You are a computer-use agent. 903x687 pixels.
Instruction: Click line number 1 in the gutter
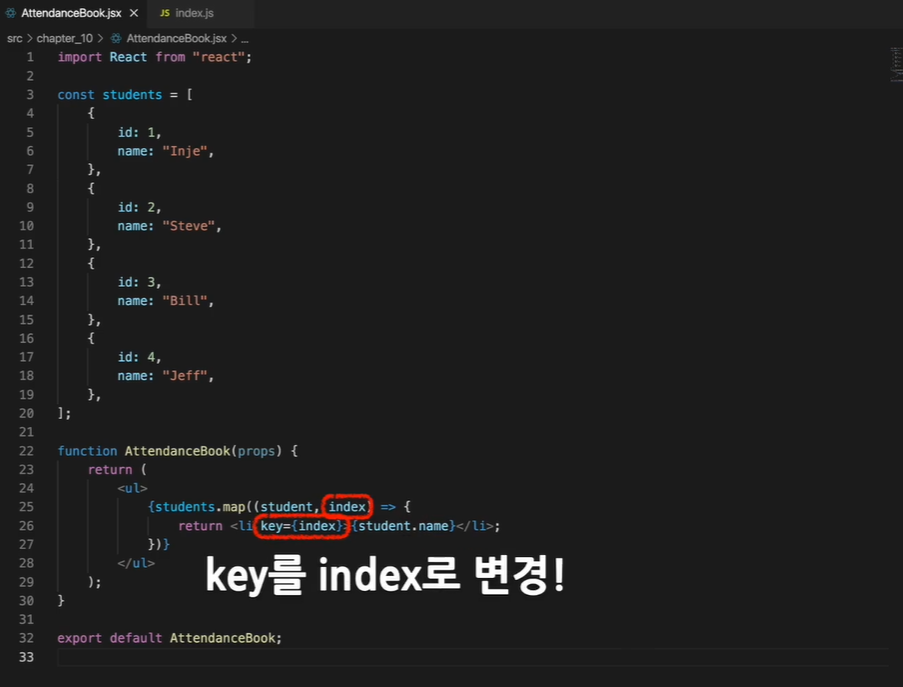point(30,57)
